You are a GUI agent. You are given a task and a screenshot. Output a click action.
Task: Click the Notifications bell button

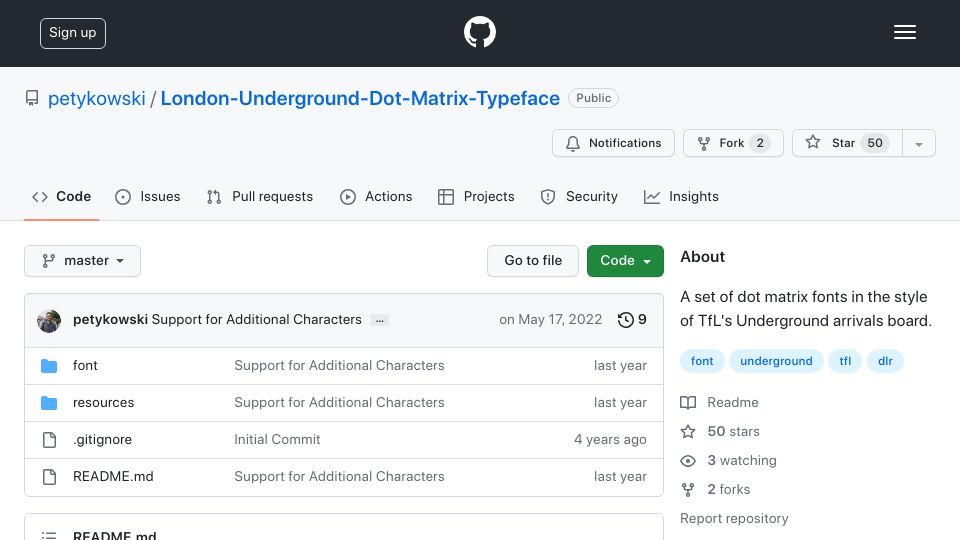pos(613,143)
